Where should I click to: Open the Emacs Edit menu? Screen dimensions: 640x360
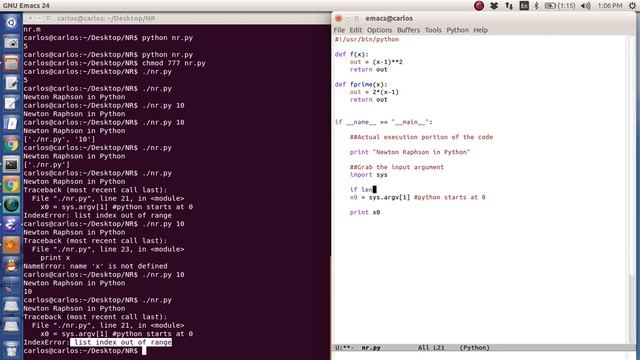click(356, 30)
